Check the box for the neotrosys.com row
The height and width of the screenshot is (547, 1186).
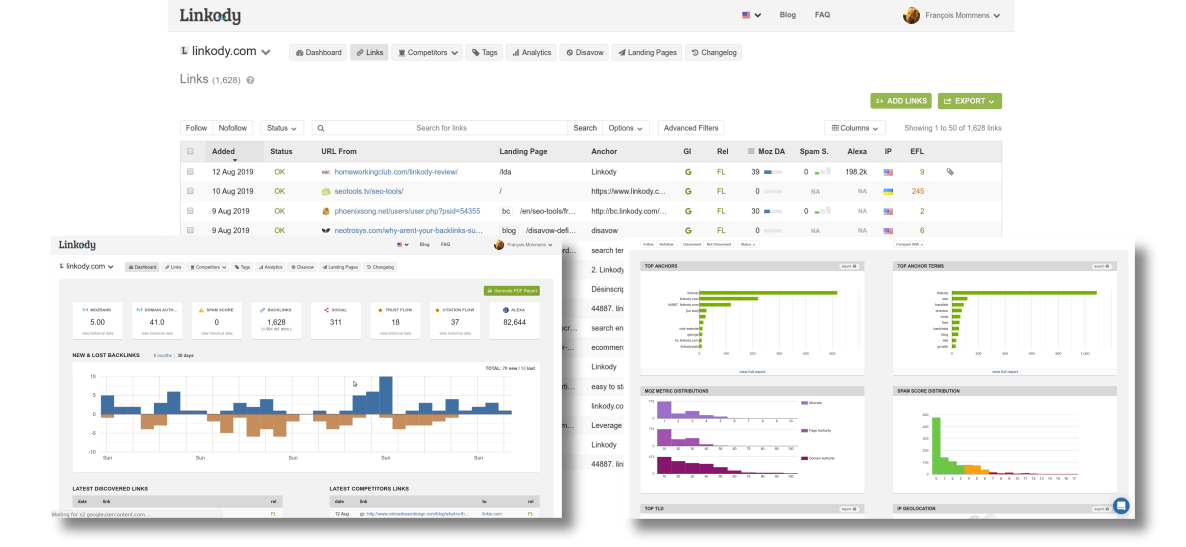(191, 231)
